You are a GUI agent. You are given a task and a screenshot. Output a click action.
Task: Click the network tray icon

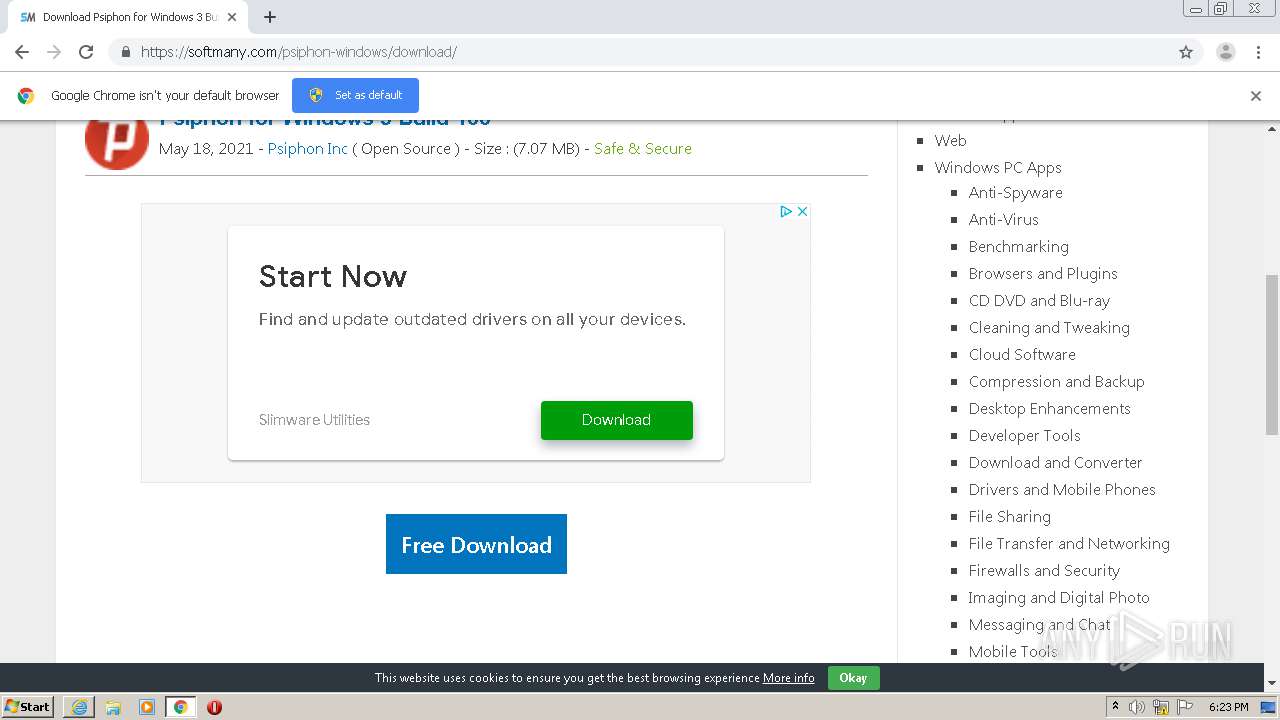click(1160, 707)
